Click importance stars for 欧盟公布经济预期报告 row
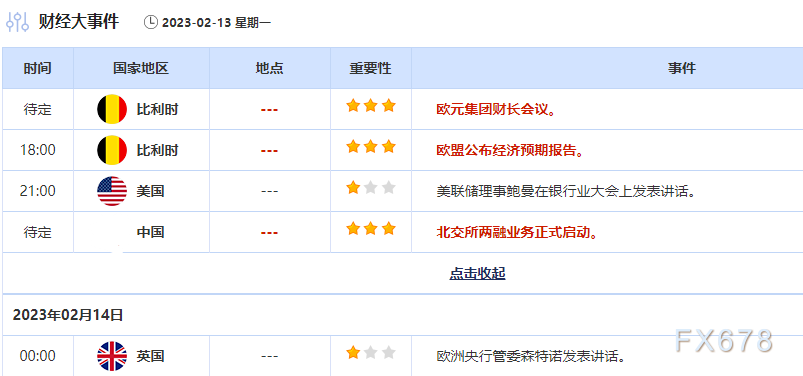Screen dimensions: 803x376 (371, 147)
